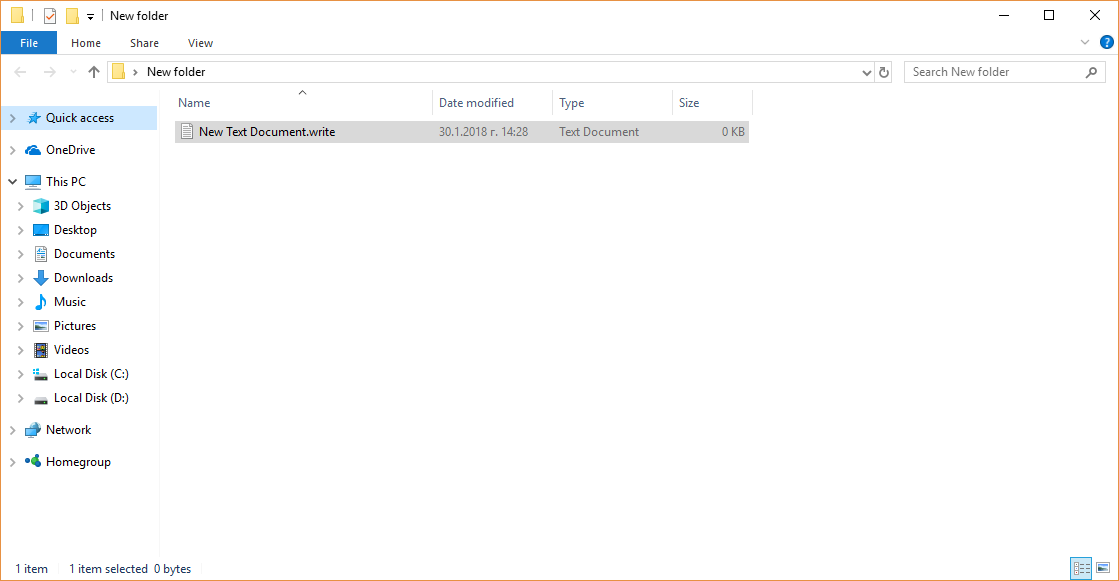The width and height of the screenshot is (1119, 581).
Task: Switch to the View ribbon tab
Action: pyautogui.click(x=200, y=43)
